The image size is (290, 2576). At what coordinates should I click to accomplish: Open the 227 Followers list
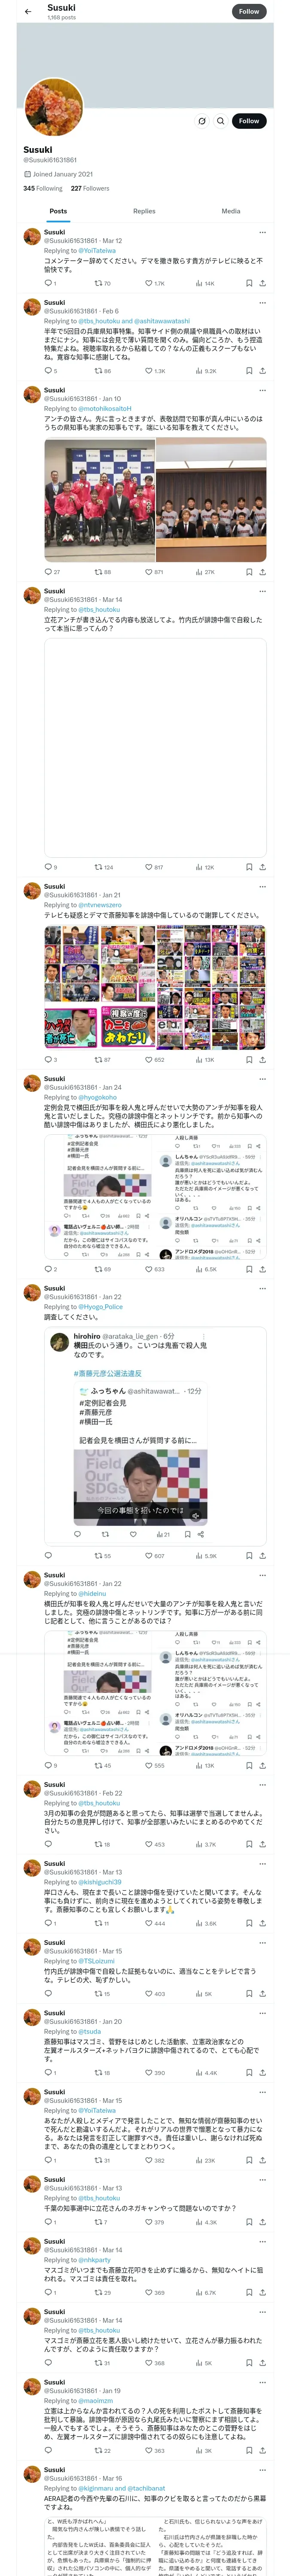point(90,188)
